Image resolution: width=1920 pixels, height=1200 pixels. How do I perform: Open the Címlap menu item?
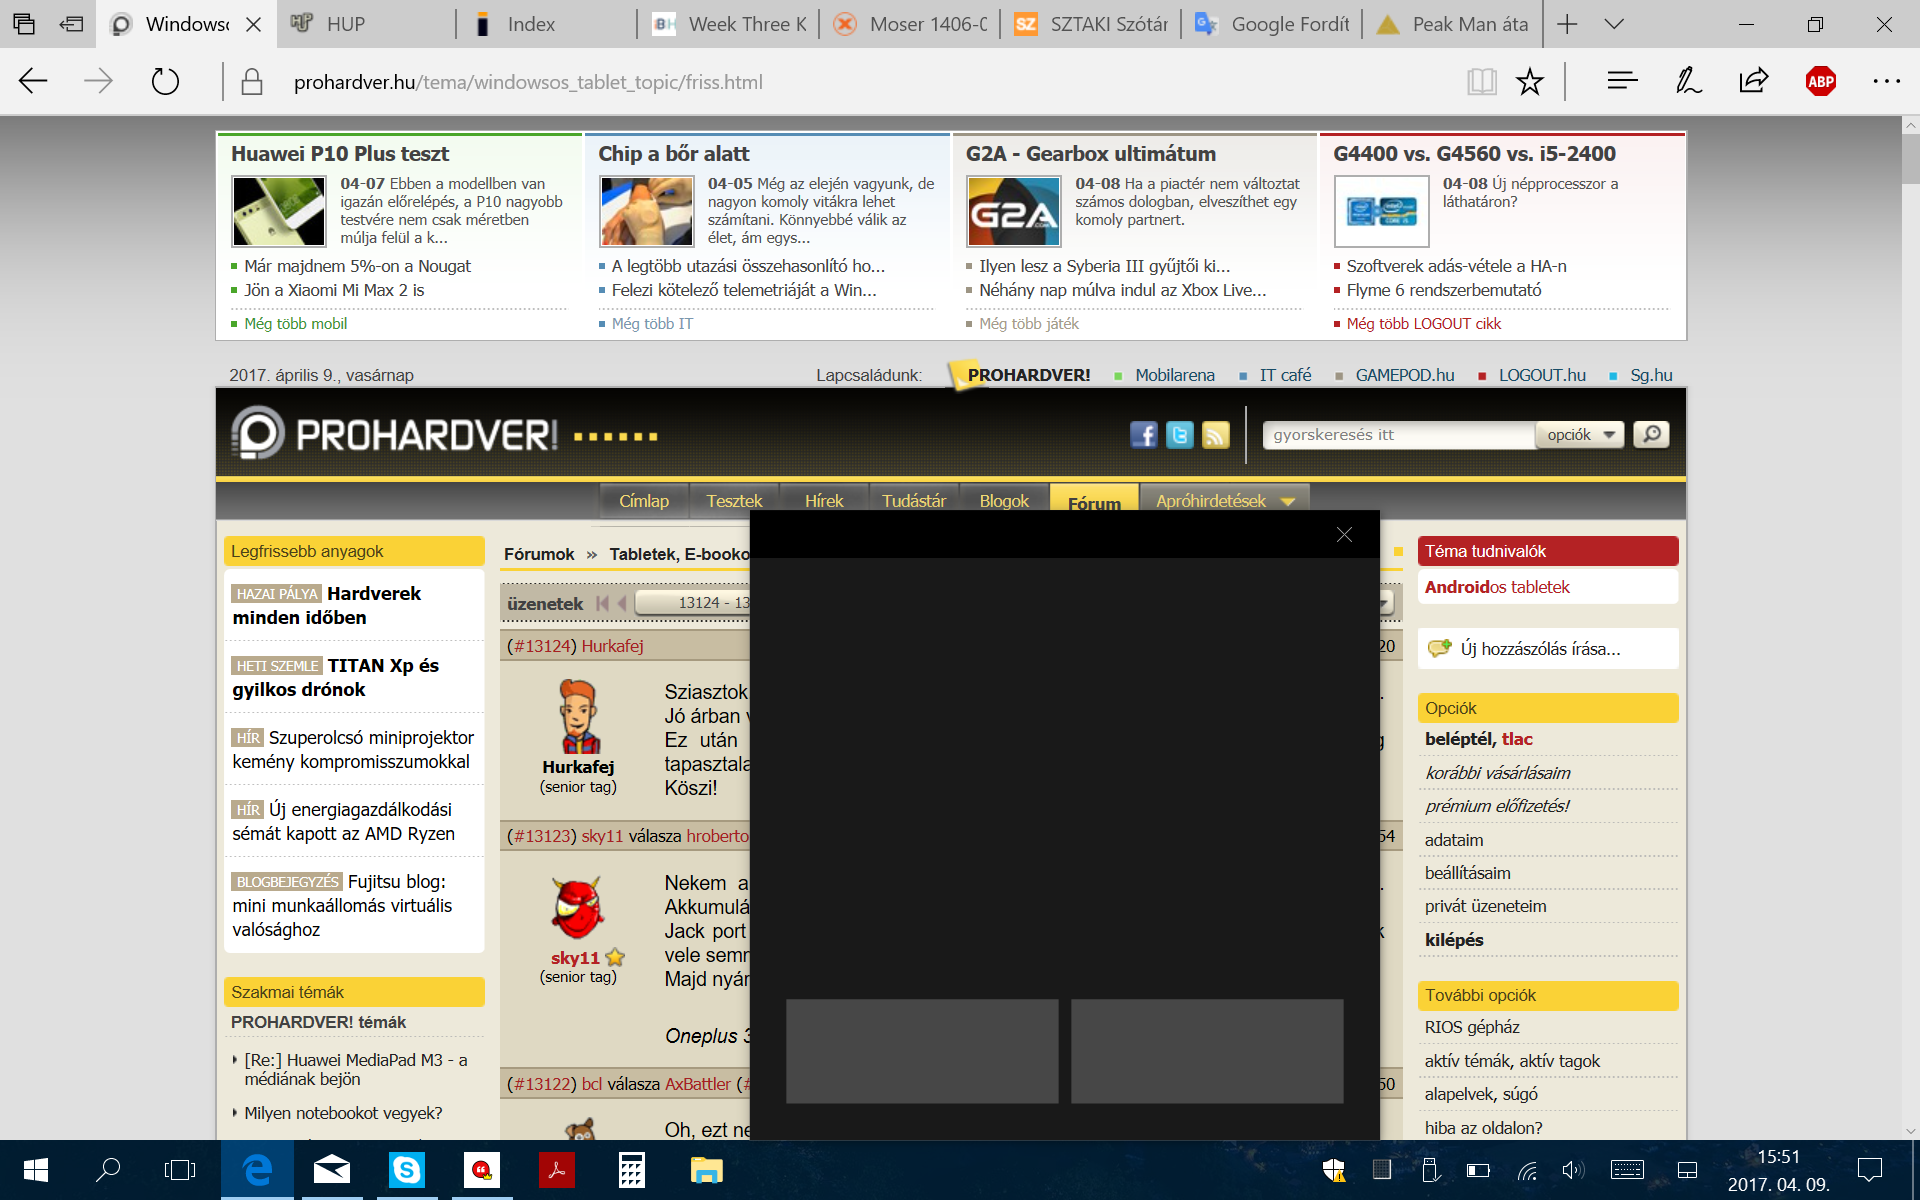[644, 501]
